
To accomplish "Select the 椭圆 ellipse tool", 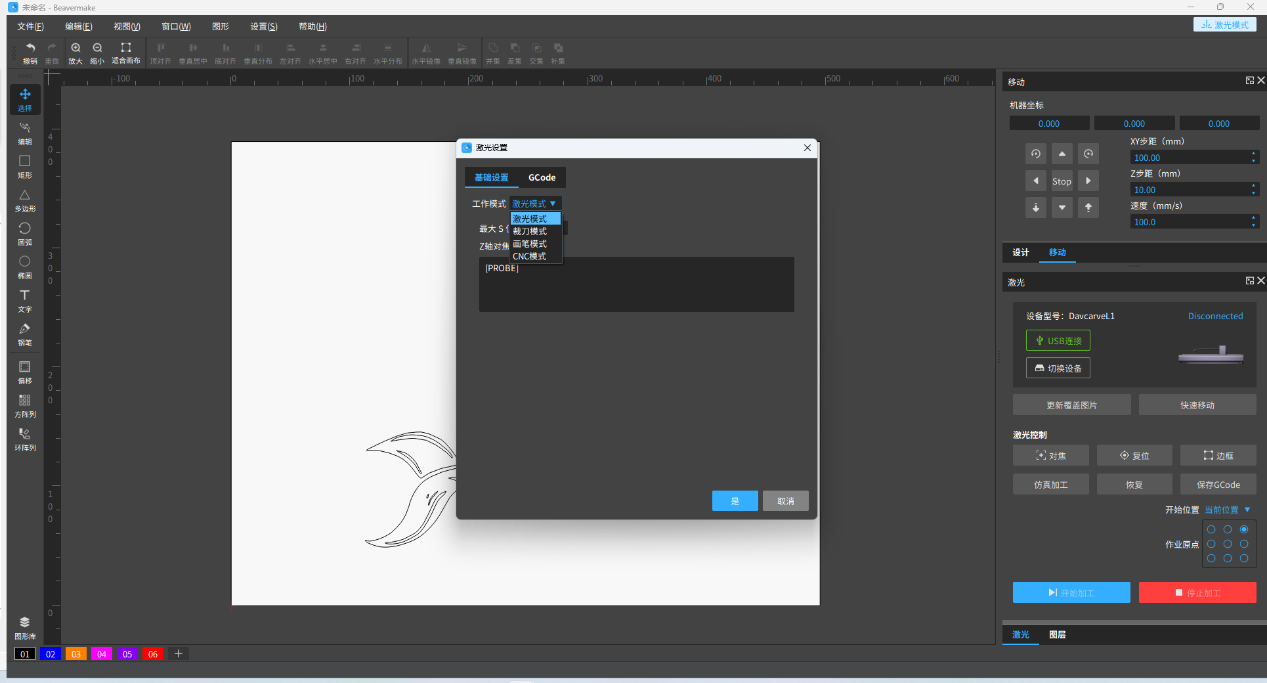I will (x=25, y=266).
